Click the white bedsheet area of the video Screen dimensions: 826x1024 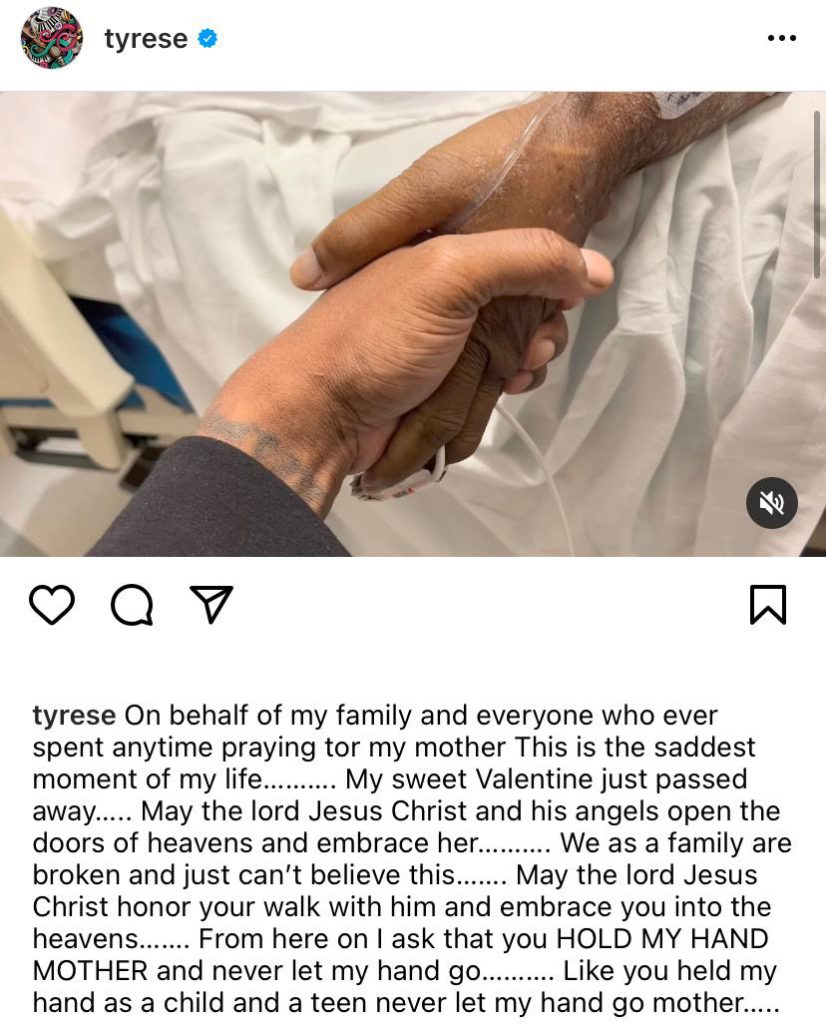(x=686, y=366)
